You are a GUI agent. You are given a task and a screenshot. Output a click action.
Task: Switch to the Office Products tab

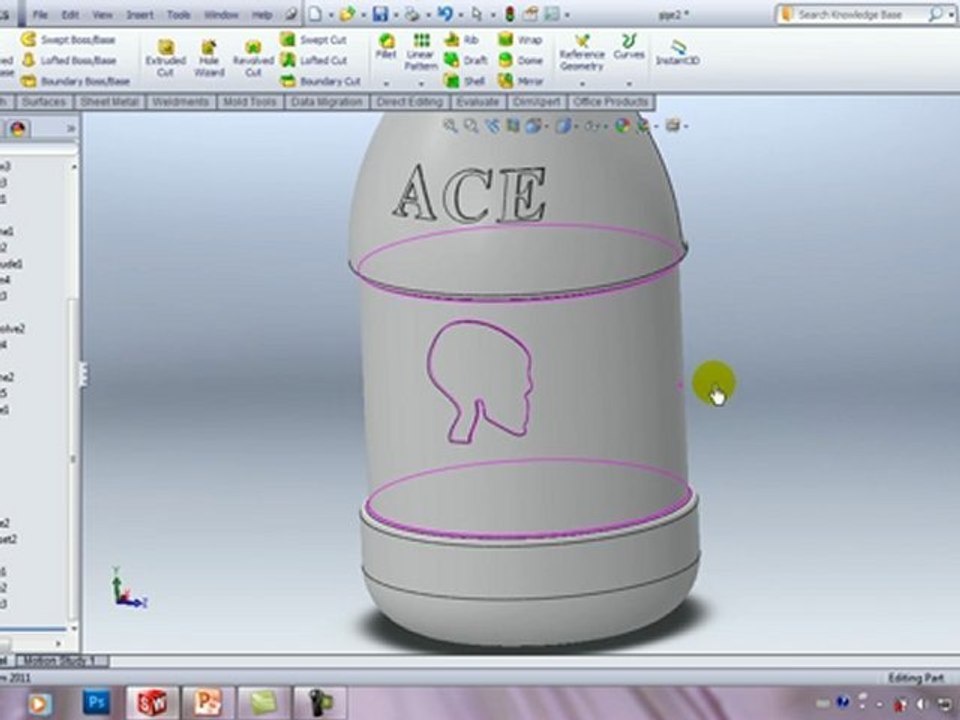pos(610,102)
